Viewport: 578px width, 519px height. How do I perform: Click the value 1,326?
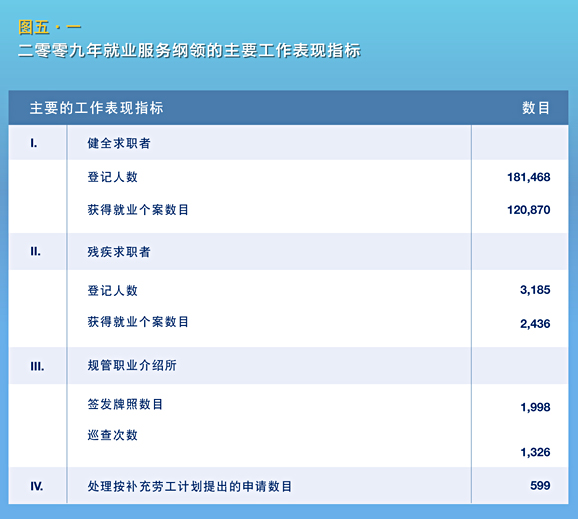tap(535, 452)
